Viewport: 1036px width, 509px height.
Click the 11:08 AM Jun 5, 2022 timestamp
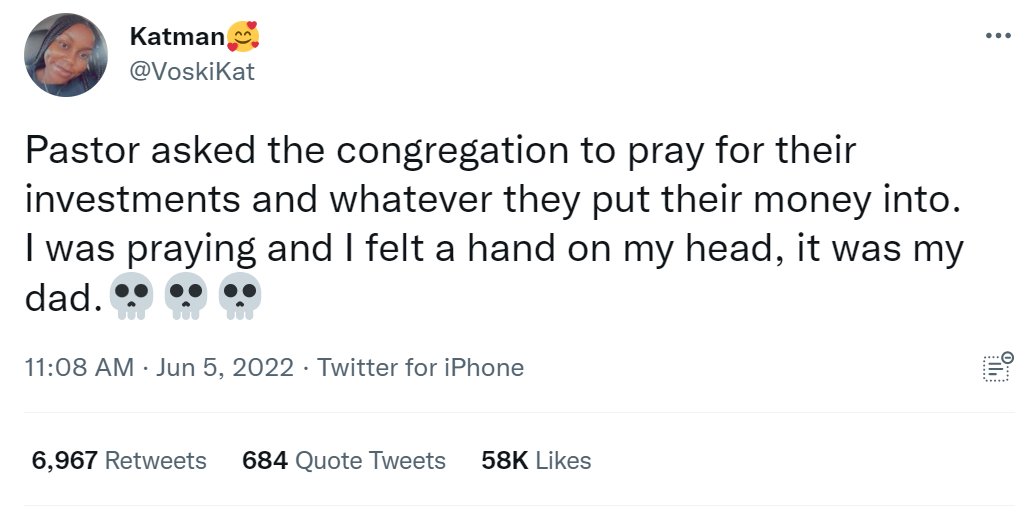coord(158,367)
